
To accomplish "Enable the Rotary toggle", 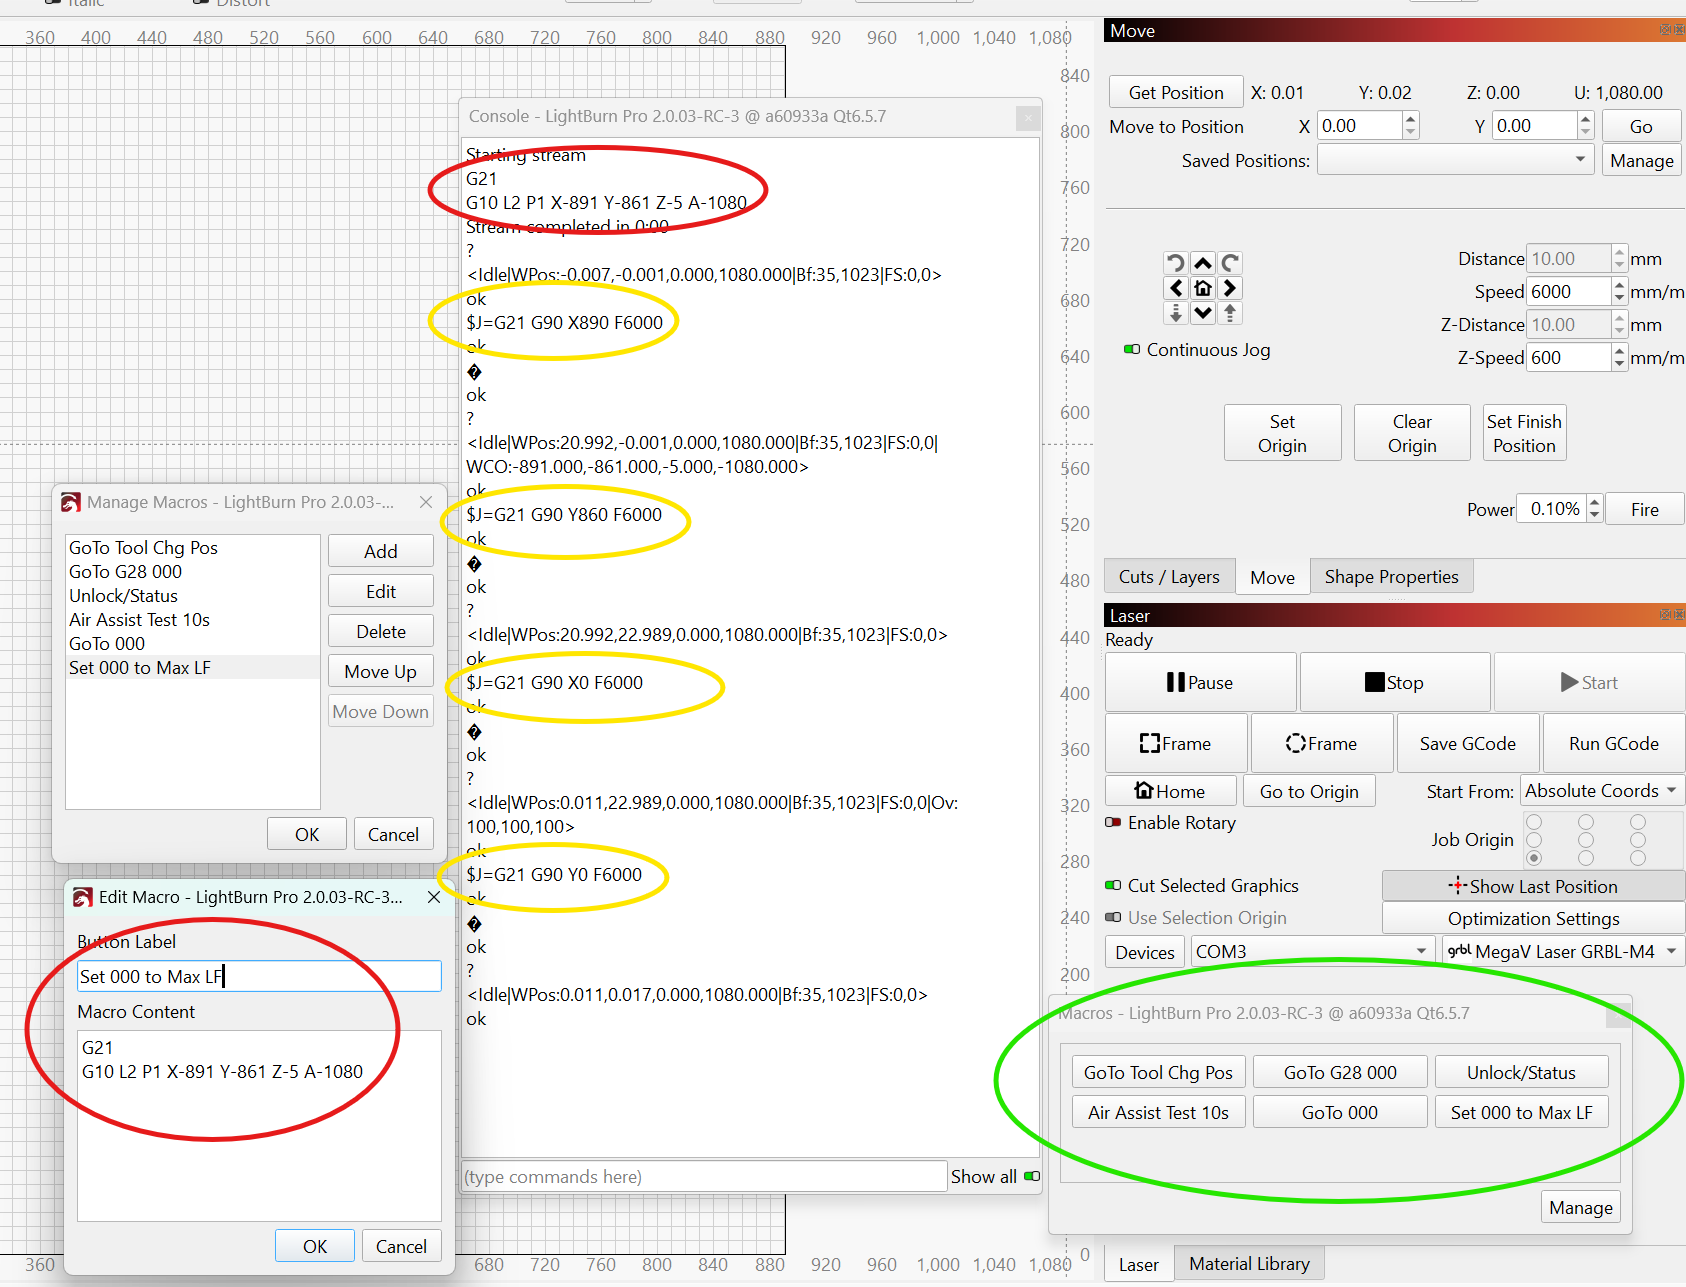I will point(1113,823).
